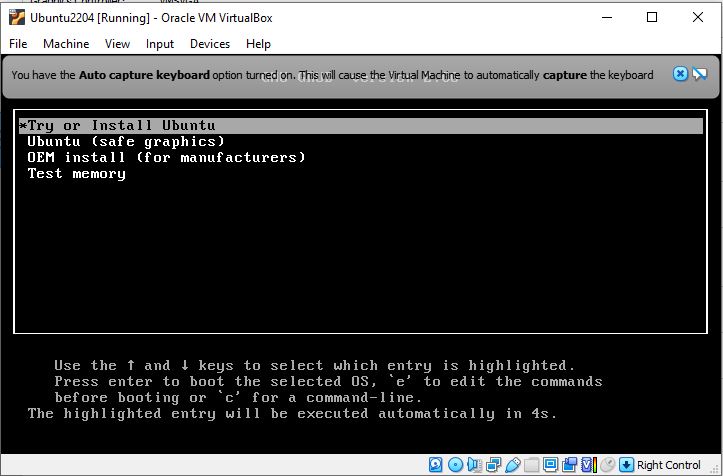Click the recording status bar icon
Viewport: 723px width, 476px height.
pyautogui.click(x=569, y=464)
